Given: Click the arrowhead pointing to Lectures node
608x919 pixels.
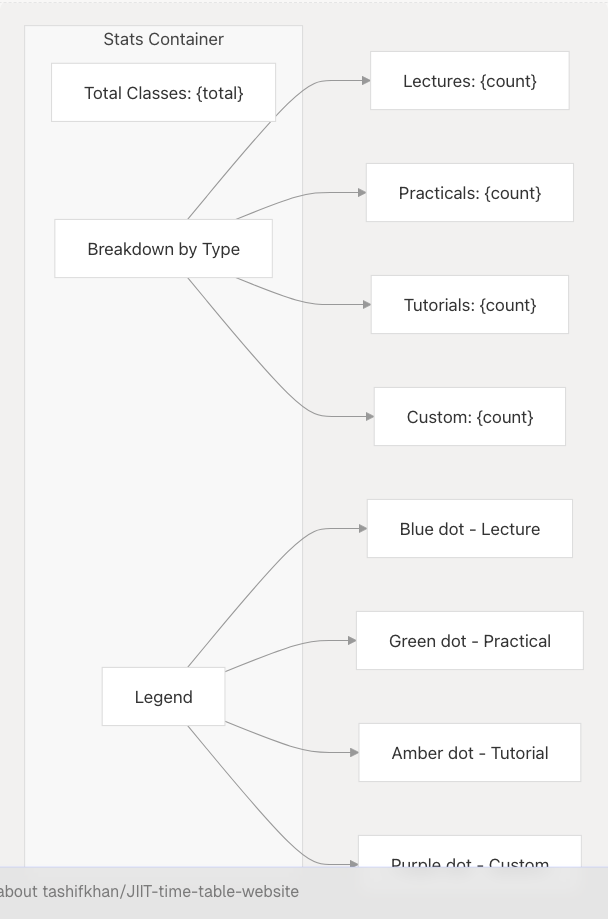Looking at the screenshot, I should pyautogui.click(x=364, y=81).
